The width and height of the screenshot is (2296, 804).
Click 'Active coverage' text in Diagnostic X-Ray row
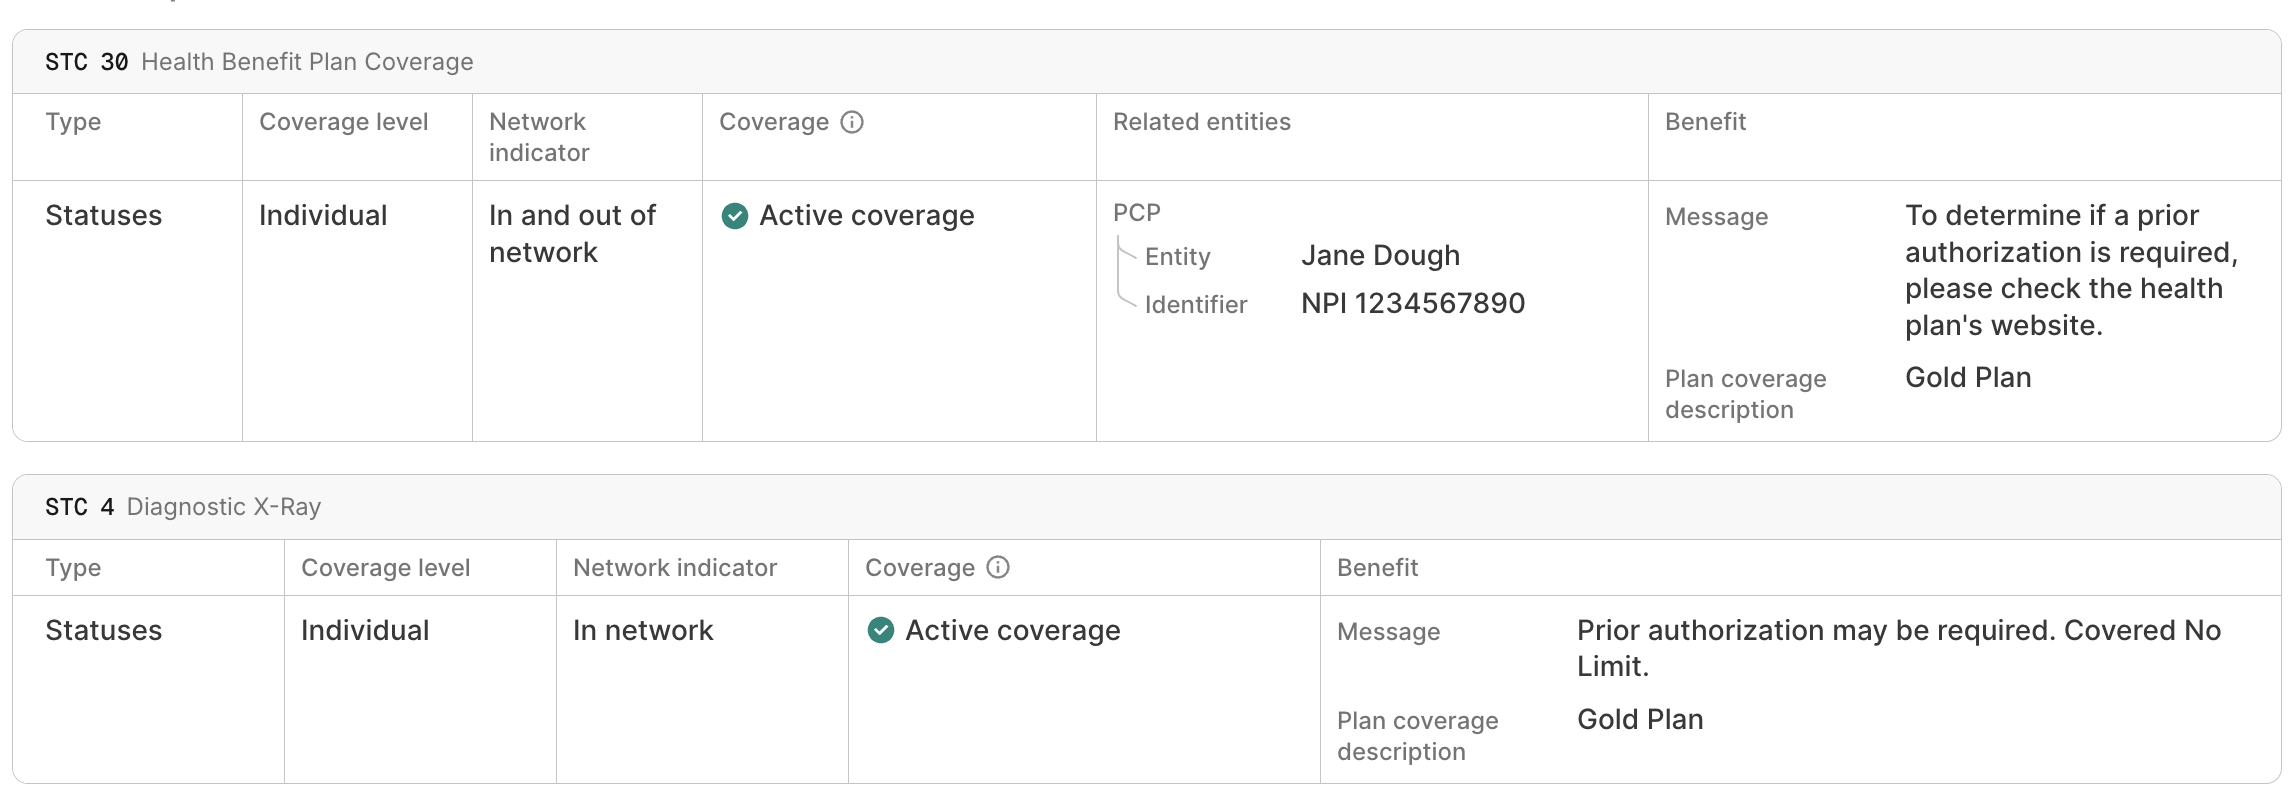pyautogui.click(x=1013, y=630)
